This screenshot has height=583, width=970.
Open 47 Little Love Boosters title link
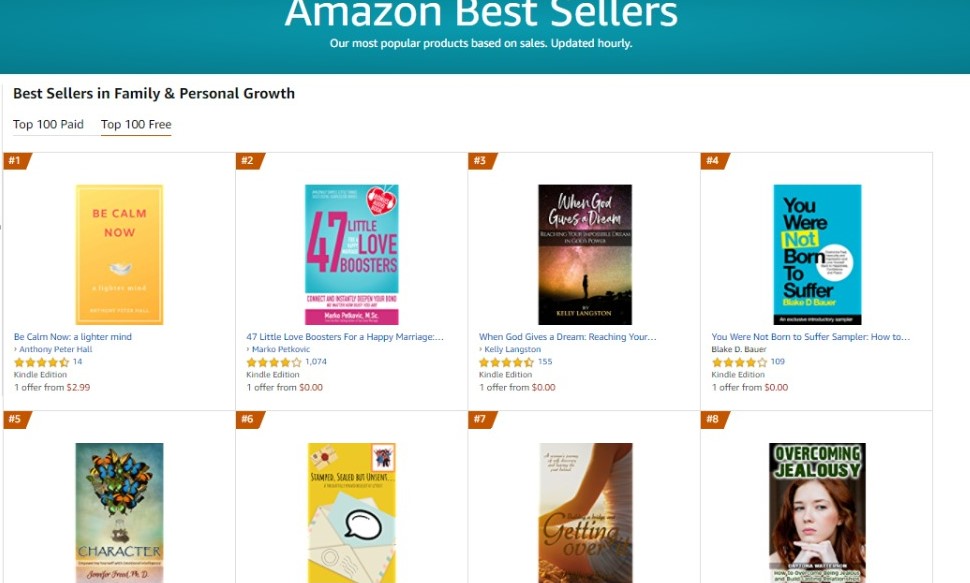345,337
